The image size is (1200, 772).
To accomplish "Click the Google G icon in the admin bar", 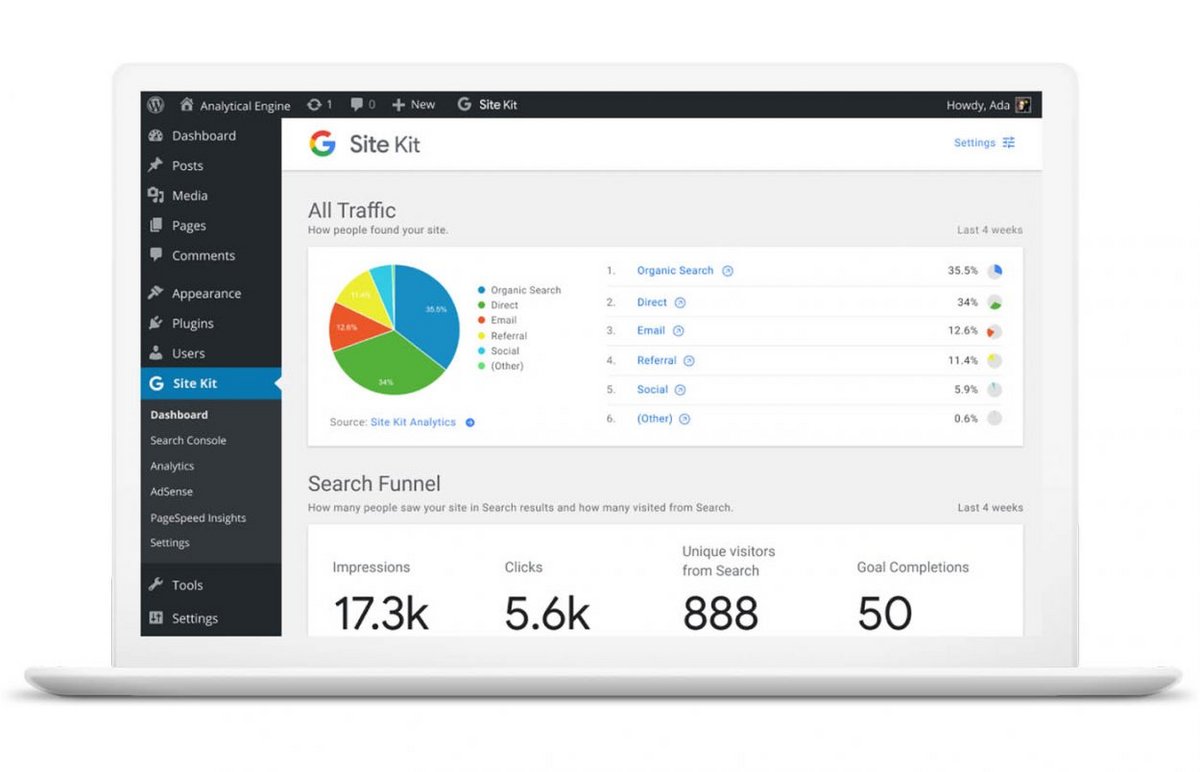I will click(x=464, y=105).
